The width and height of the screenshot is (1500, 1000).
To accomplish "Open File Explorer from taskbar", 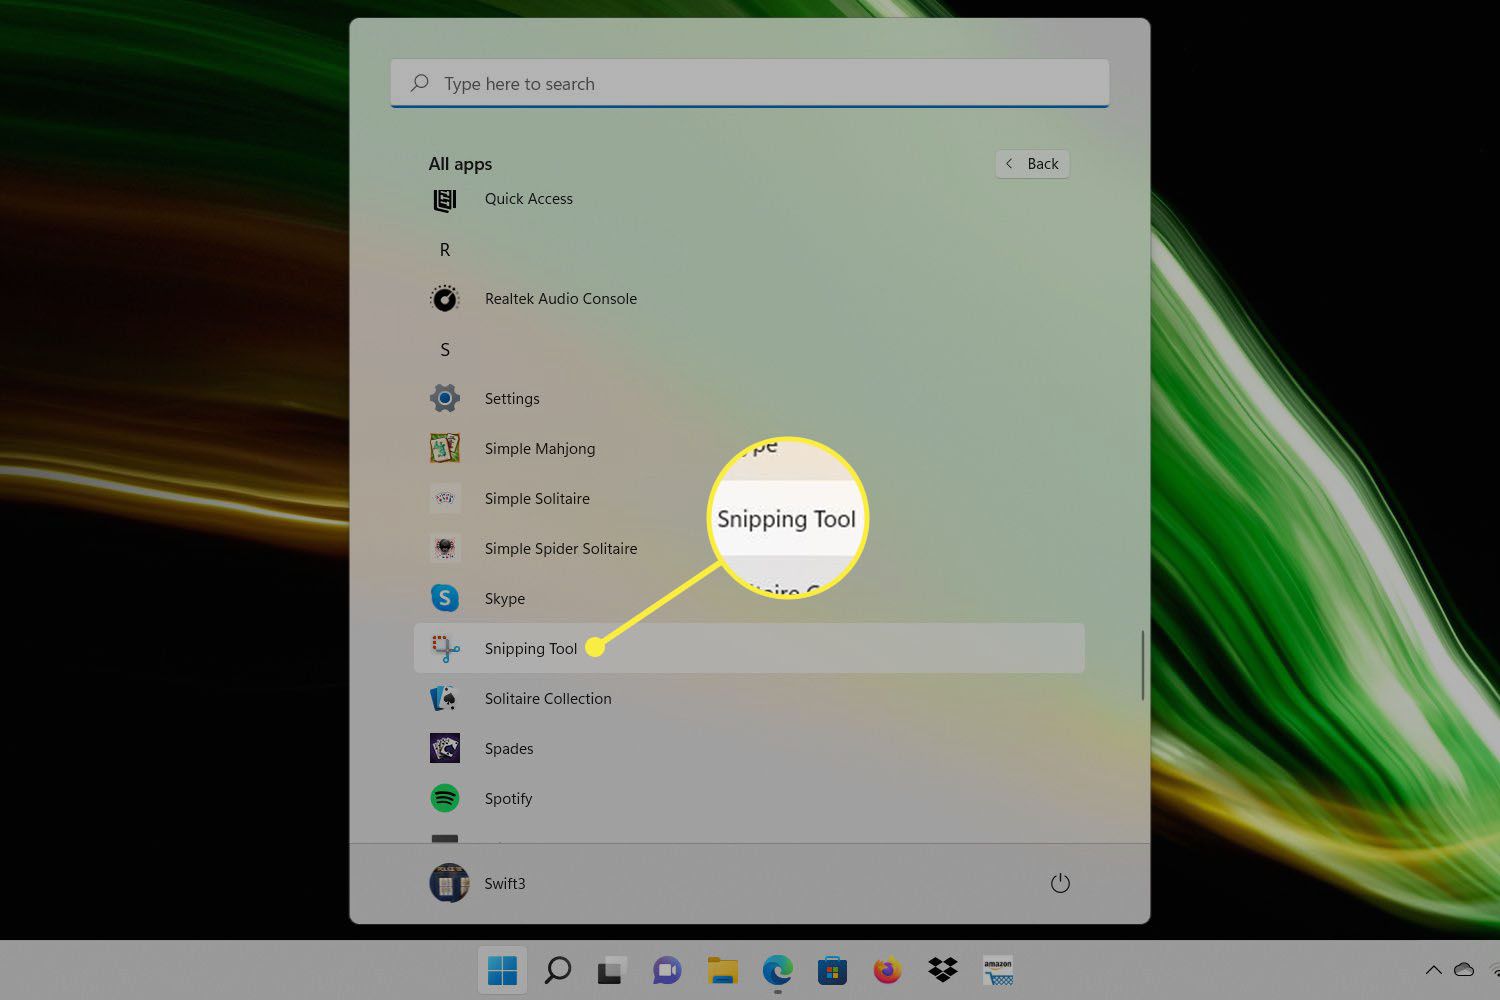I will point(722,969).
